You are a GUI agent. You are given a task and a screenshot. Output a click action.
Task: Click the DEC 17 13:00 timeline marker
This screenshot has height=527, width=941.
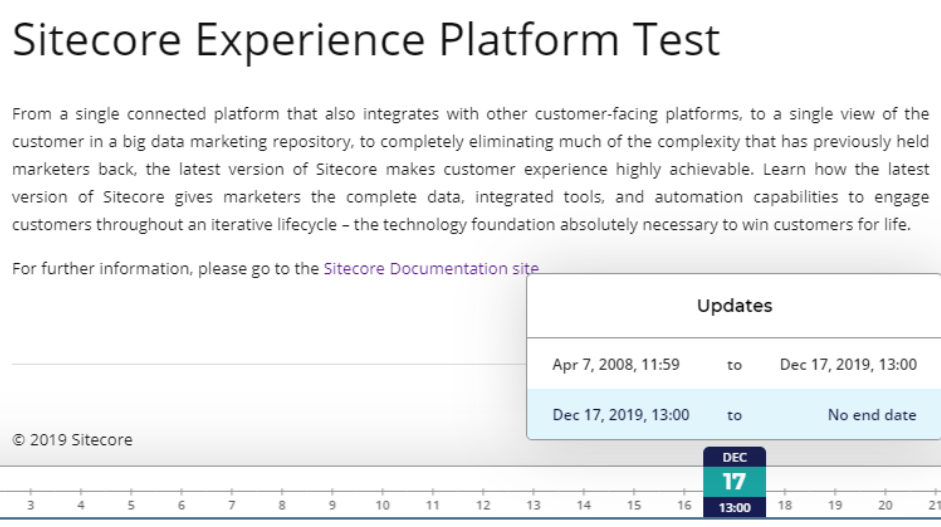(734, 482)
